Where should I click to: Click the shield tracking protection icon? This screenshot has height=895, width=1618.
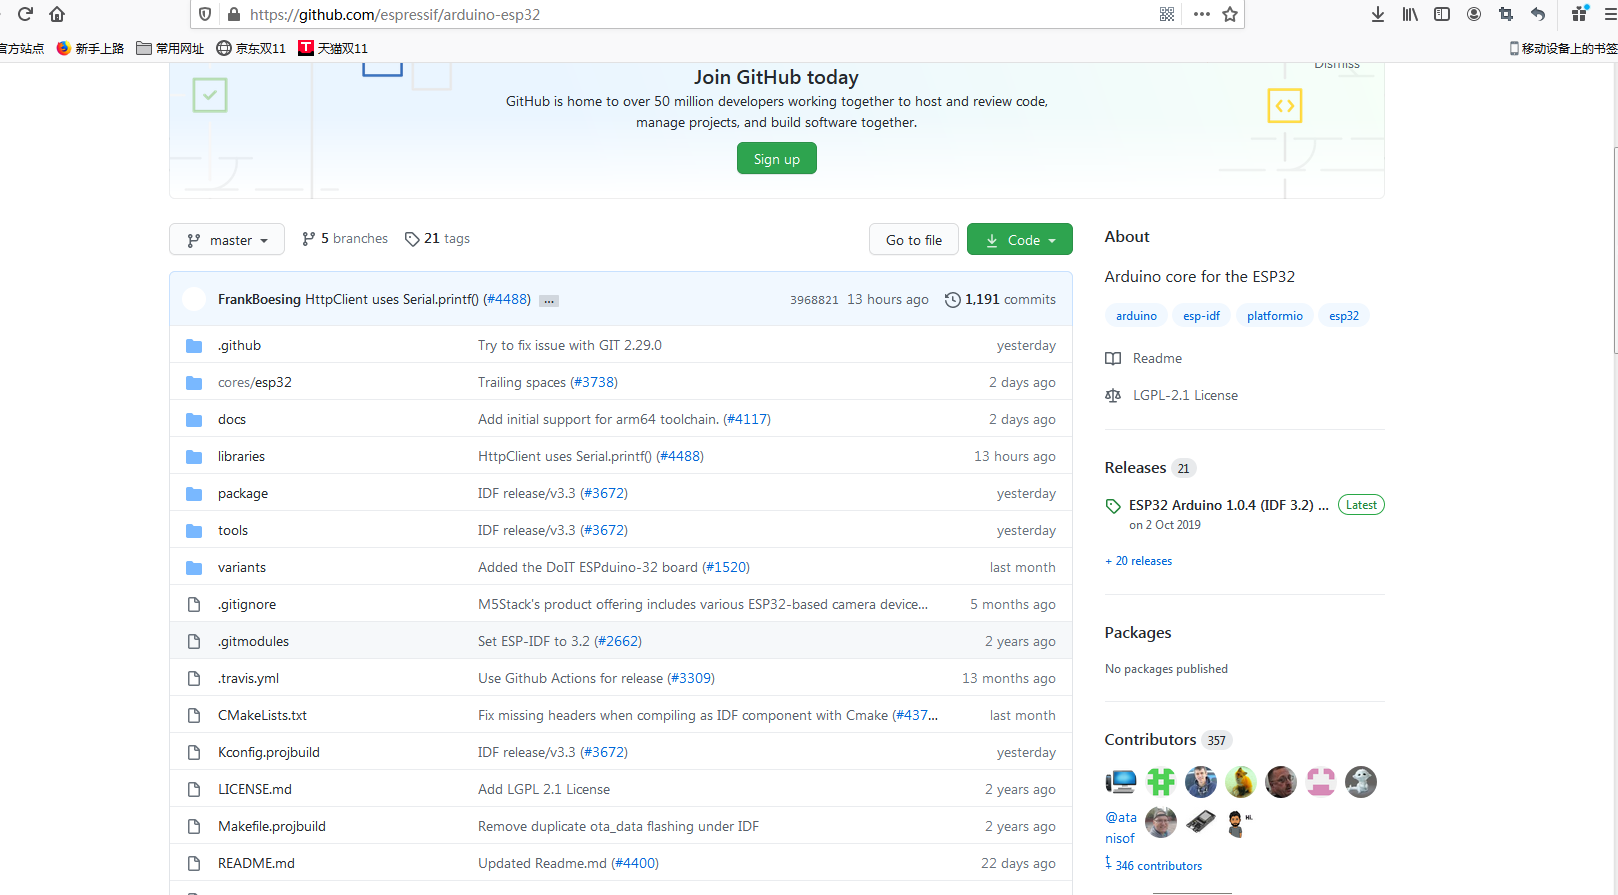[x=205, y=14]
